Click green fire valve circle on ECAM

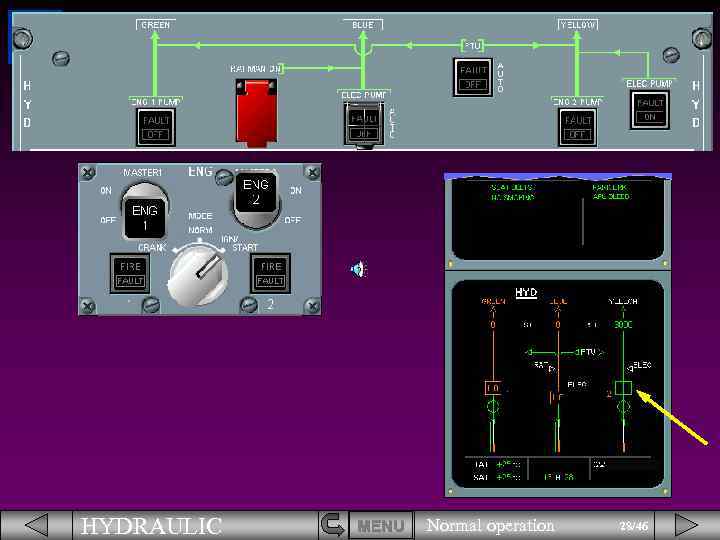click(x=493, y=406)
